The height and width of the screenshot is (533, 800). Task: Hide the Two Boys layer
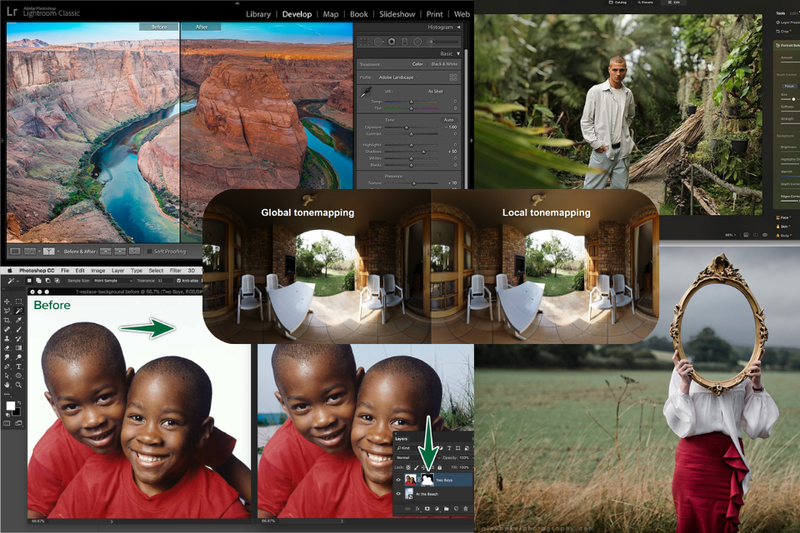coord(398,479)
